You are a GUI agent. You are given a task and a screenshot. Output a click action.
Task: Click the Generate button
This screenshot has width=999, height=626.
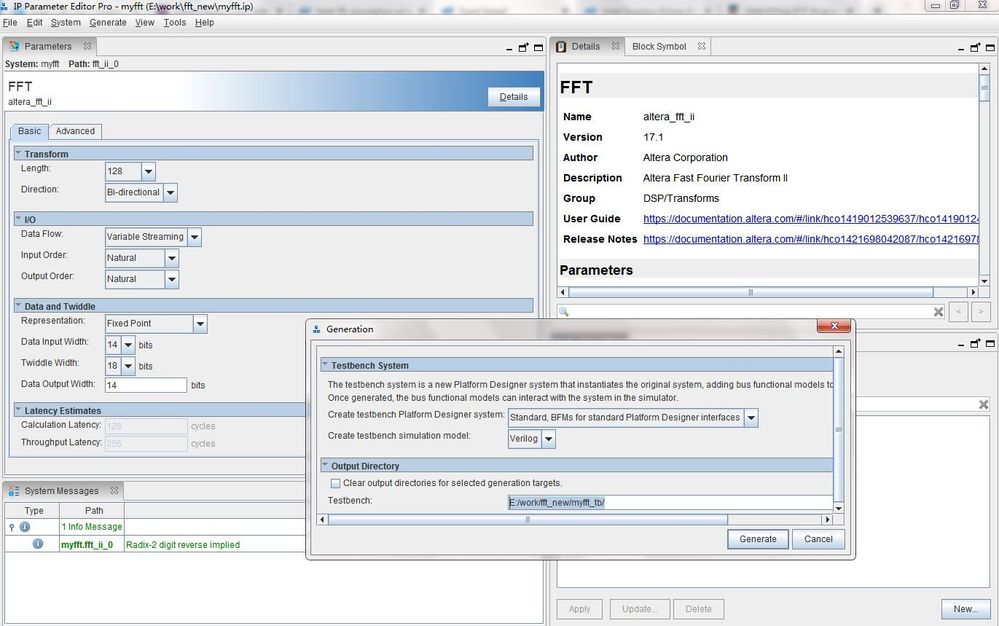(758, 539)
